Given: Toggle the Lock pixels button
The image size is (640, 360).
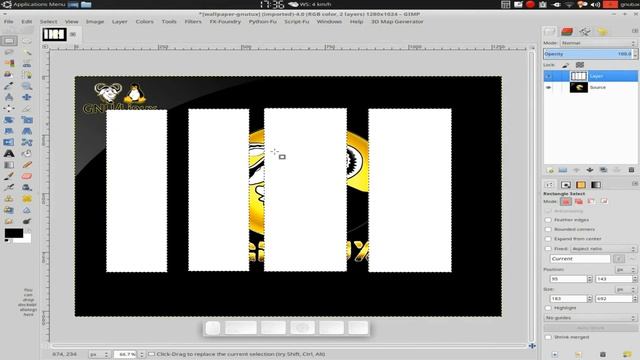Looking at the screenshot, I should 565,65.
